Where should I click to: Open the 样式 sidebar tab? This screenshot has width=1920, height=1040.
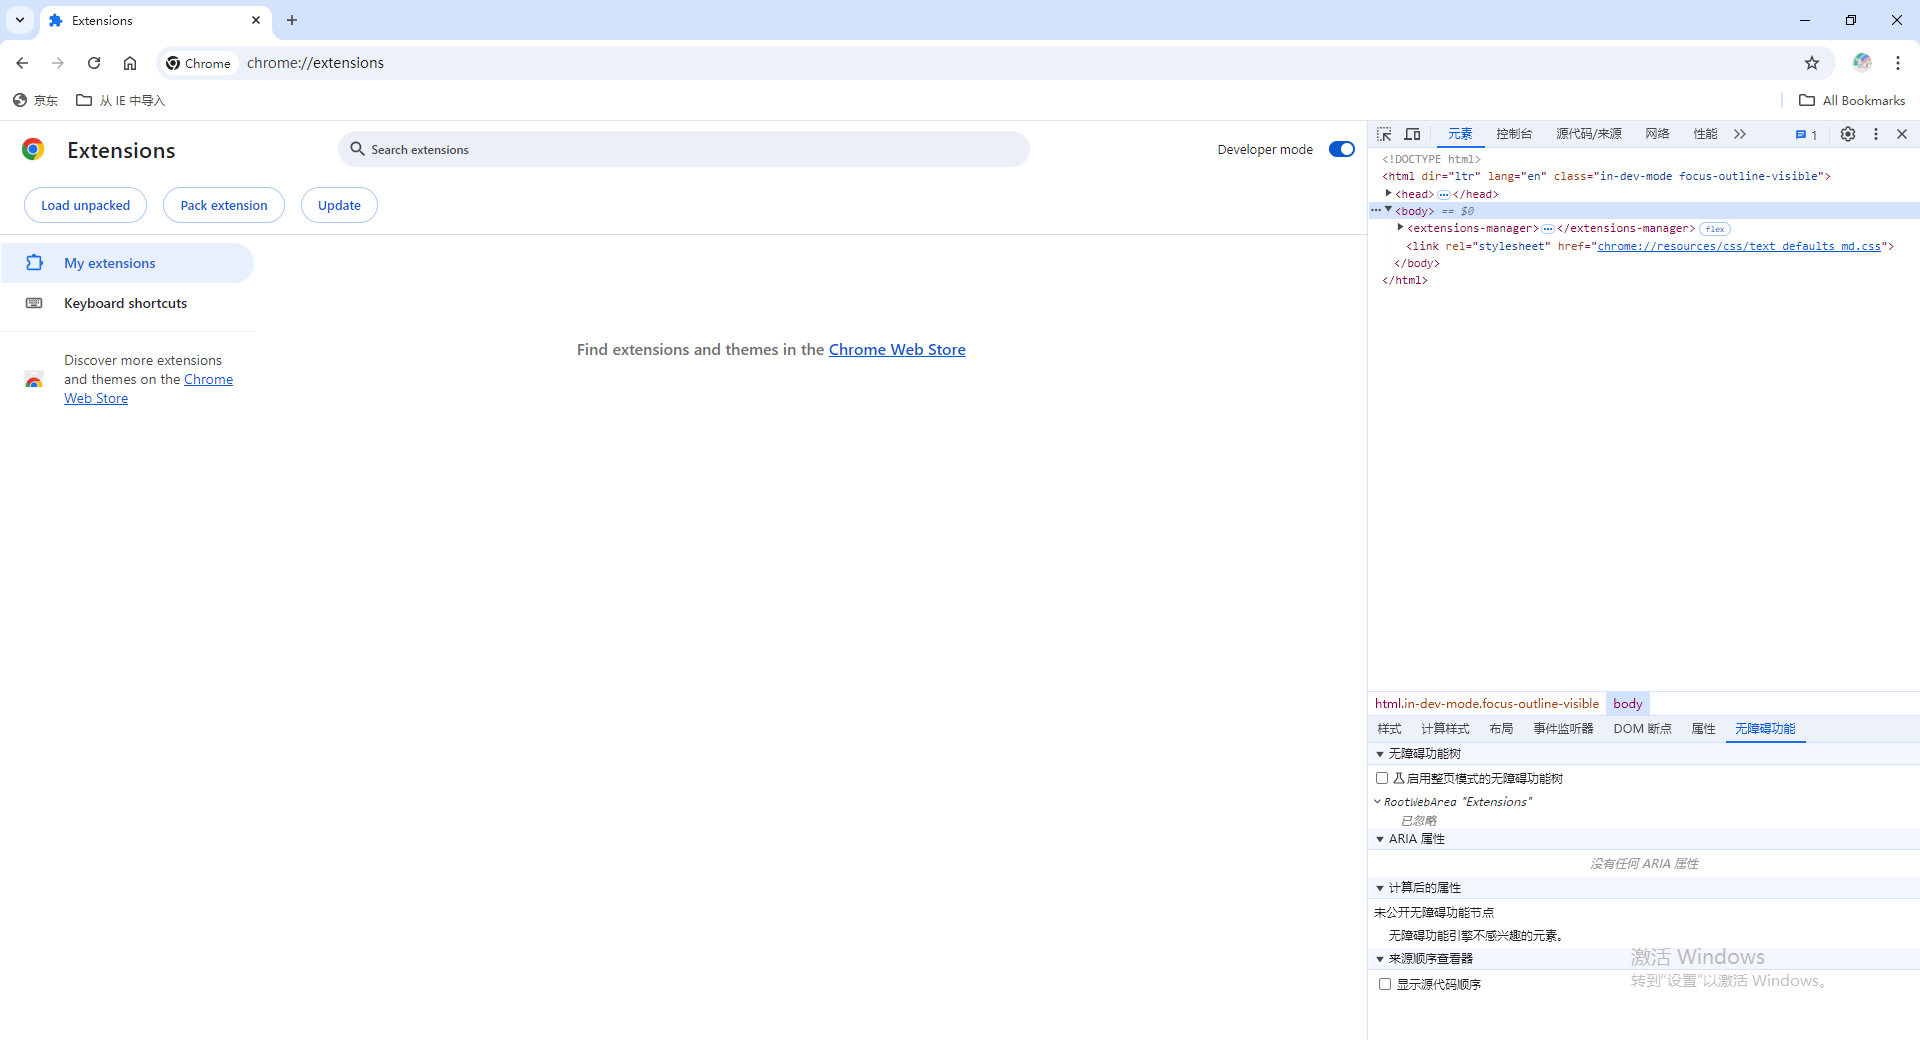pyautogui.click(x=1389, y=729)
